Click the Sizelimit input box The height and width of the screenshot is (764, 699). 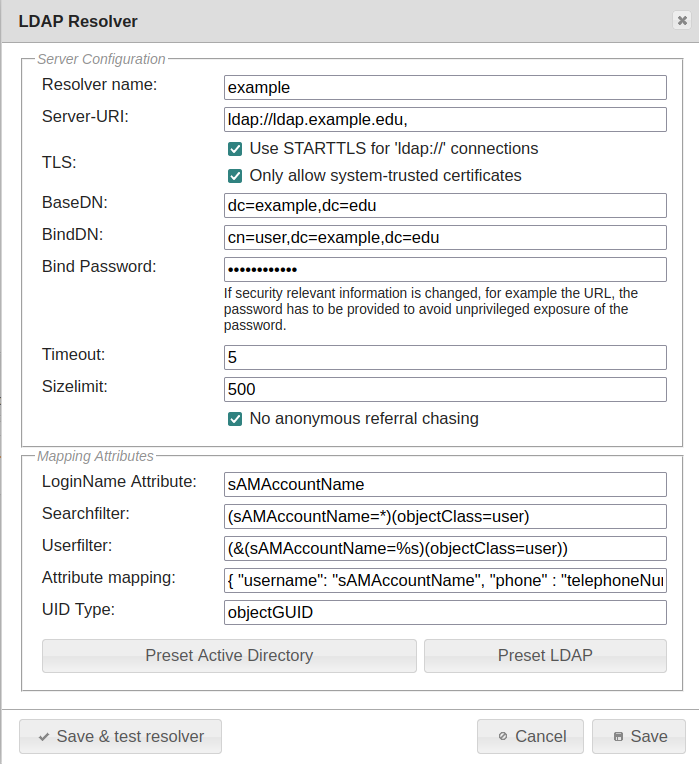coord(445,389)
